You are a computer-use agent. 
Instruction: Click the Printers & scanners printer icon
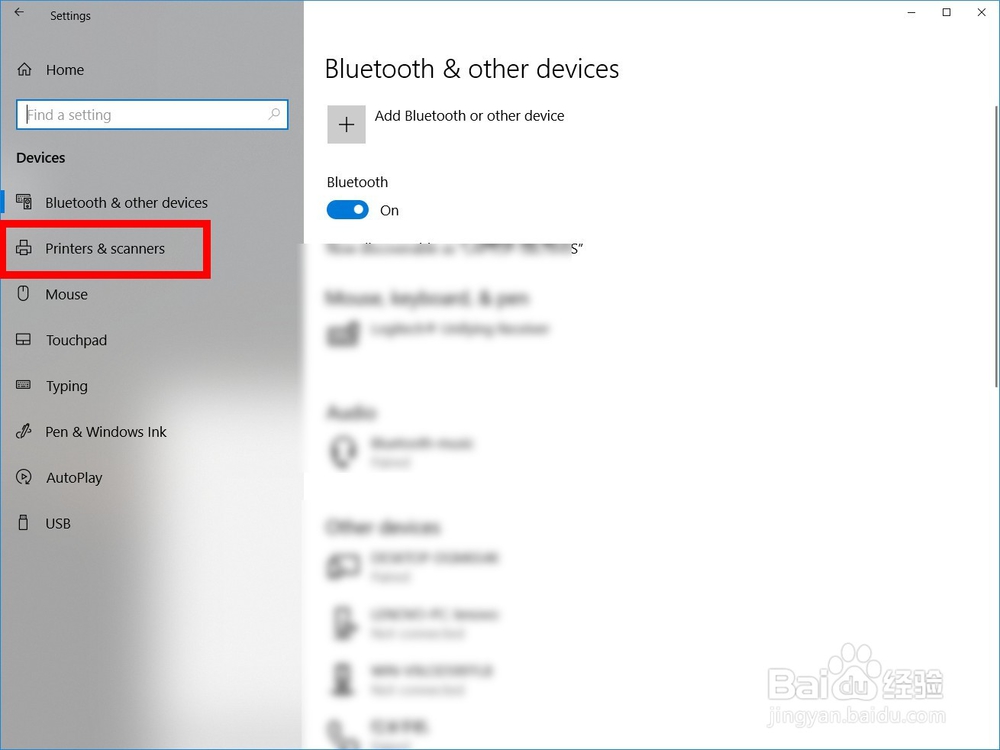pos(24,248)
